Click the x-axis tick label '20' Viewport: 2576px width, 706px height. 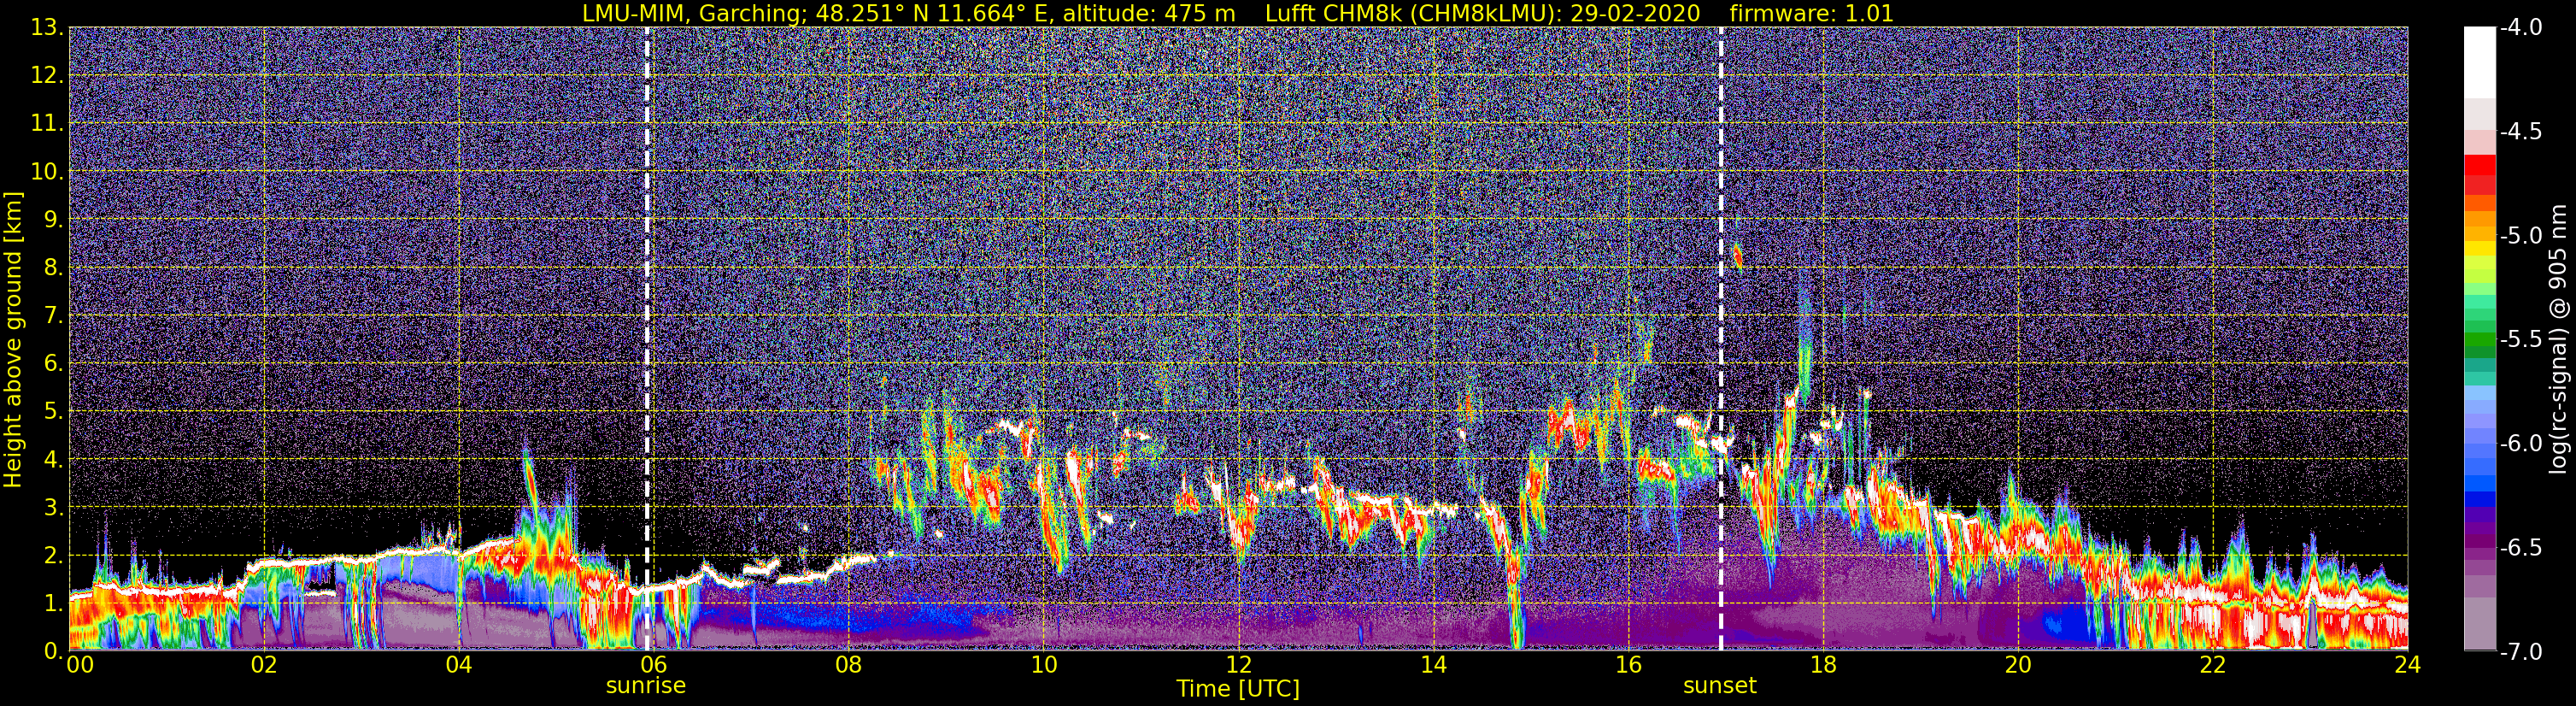point(2018,665)
